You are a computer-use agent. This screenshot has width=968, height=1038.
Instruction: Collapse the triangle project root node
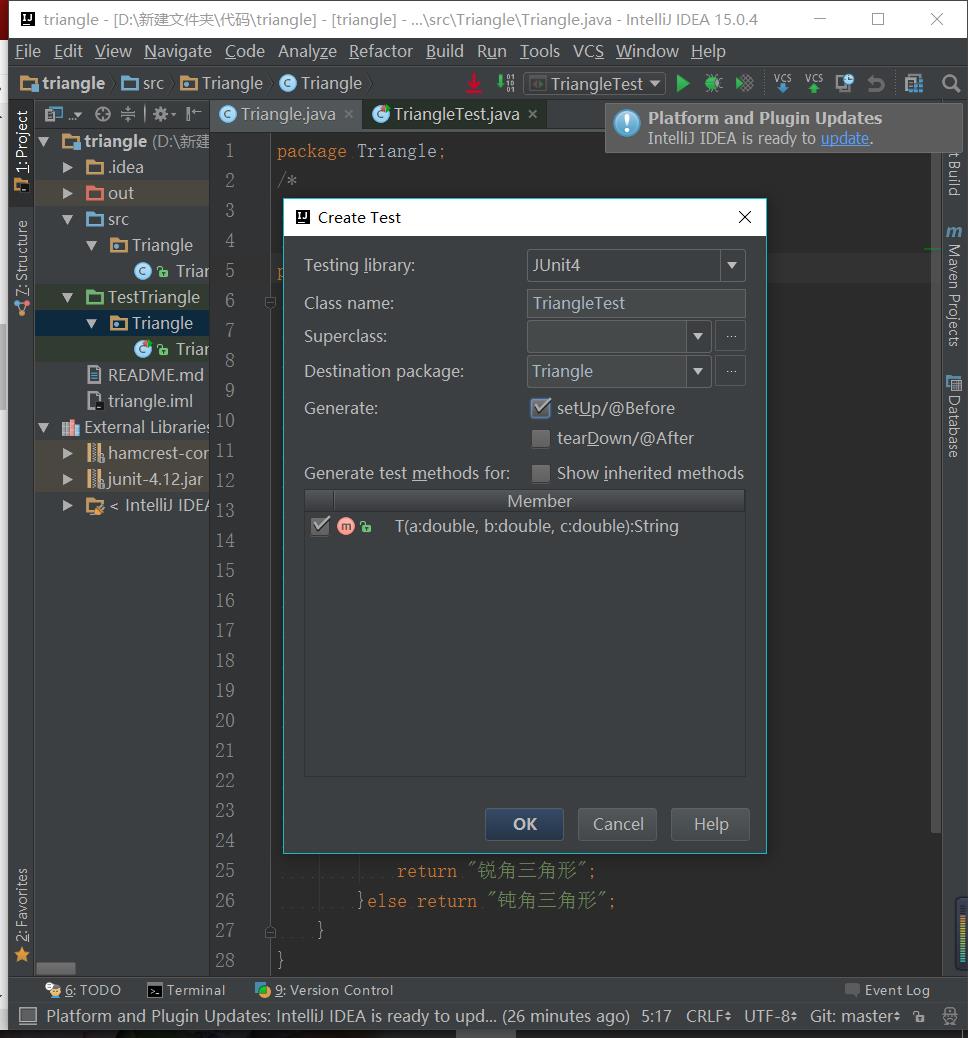click(x=44, y=141)
